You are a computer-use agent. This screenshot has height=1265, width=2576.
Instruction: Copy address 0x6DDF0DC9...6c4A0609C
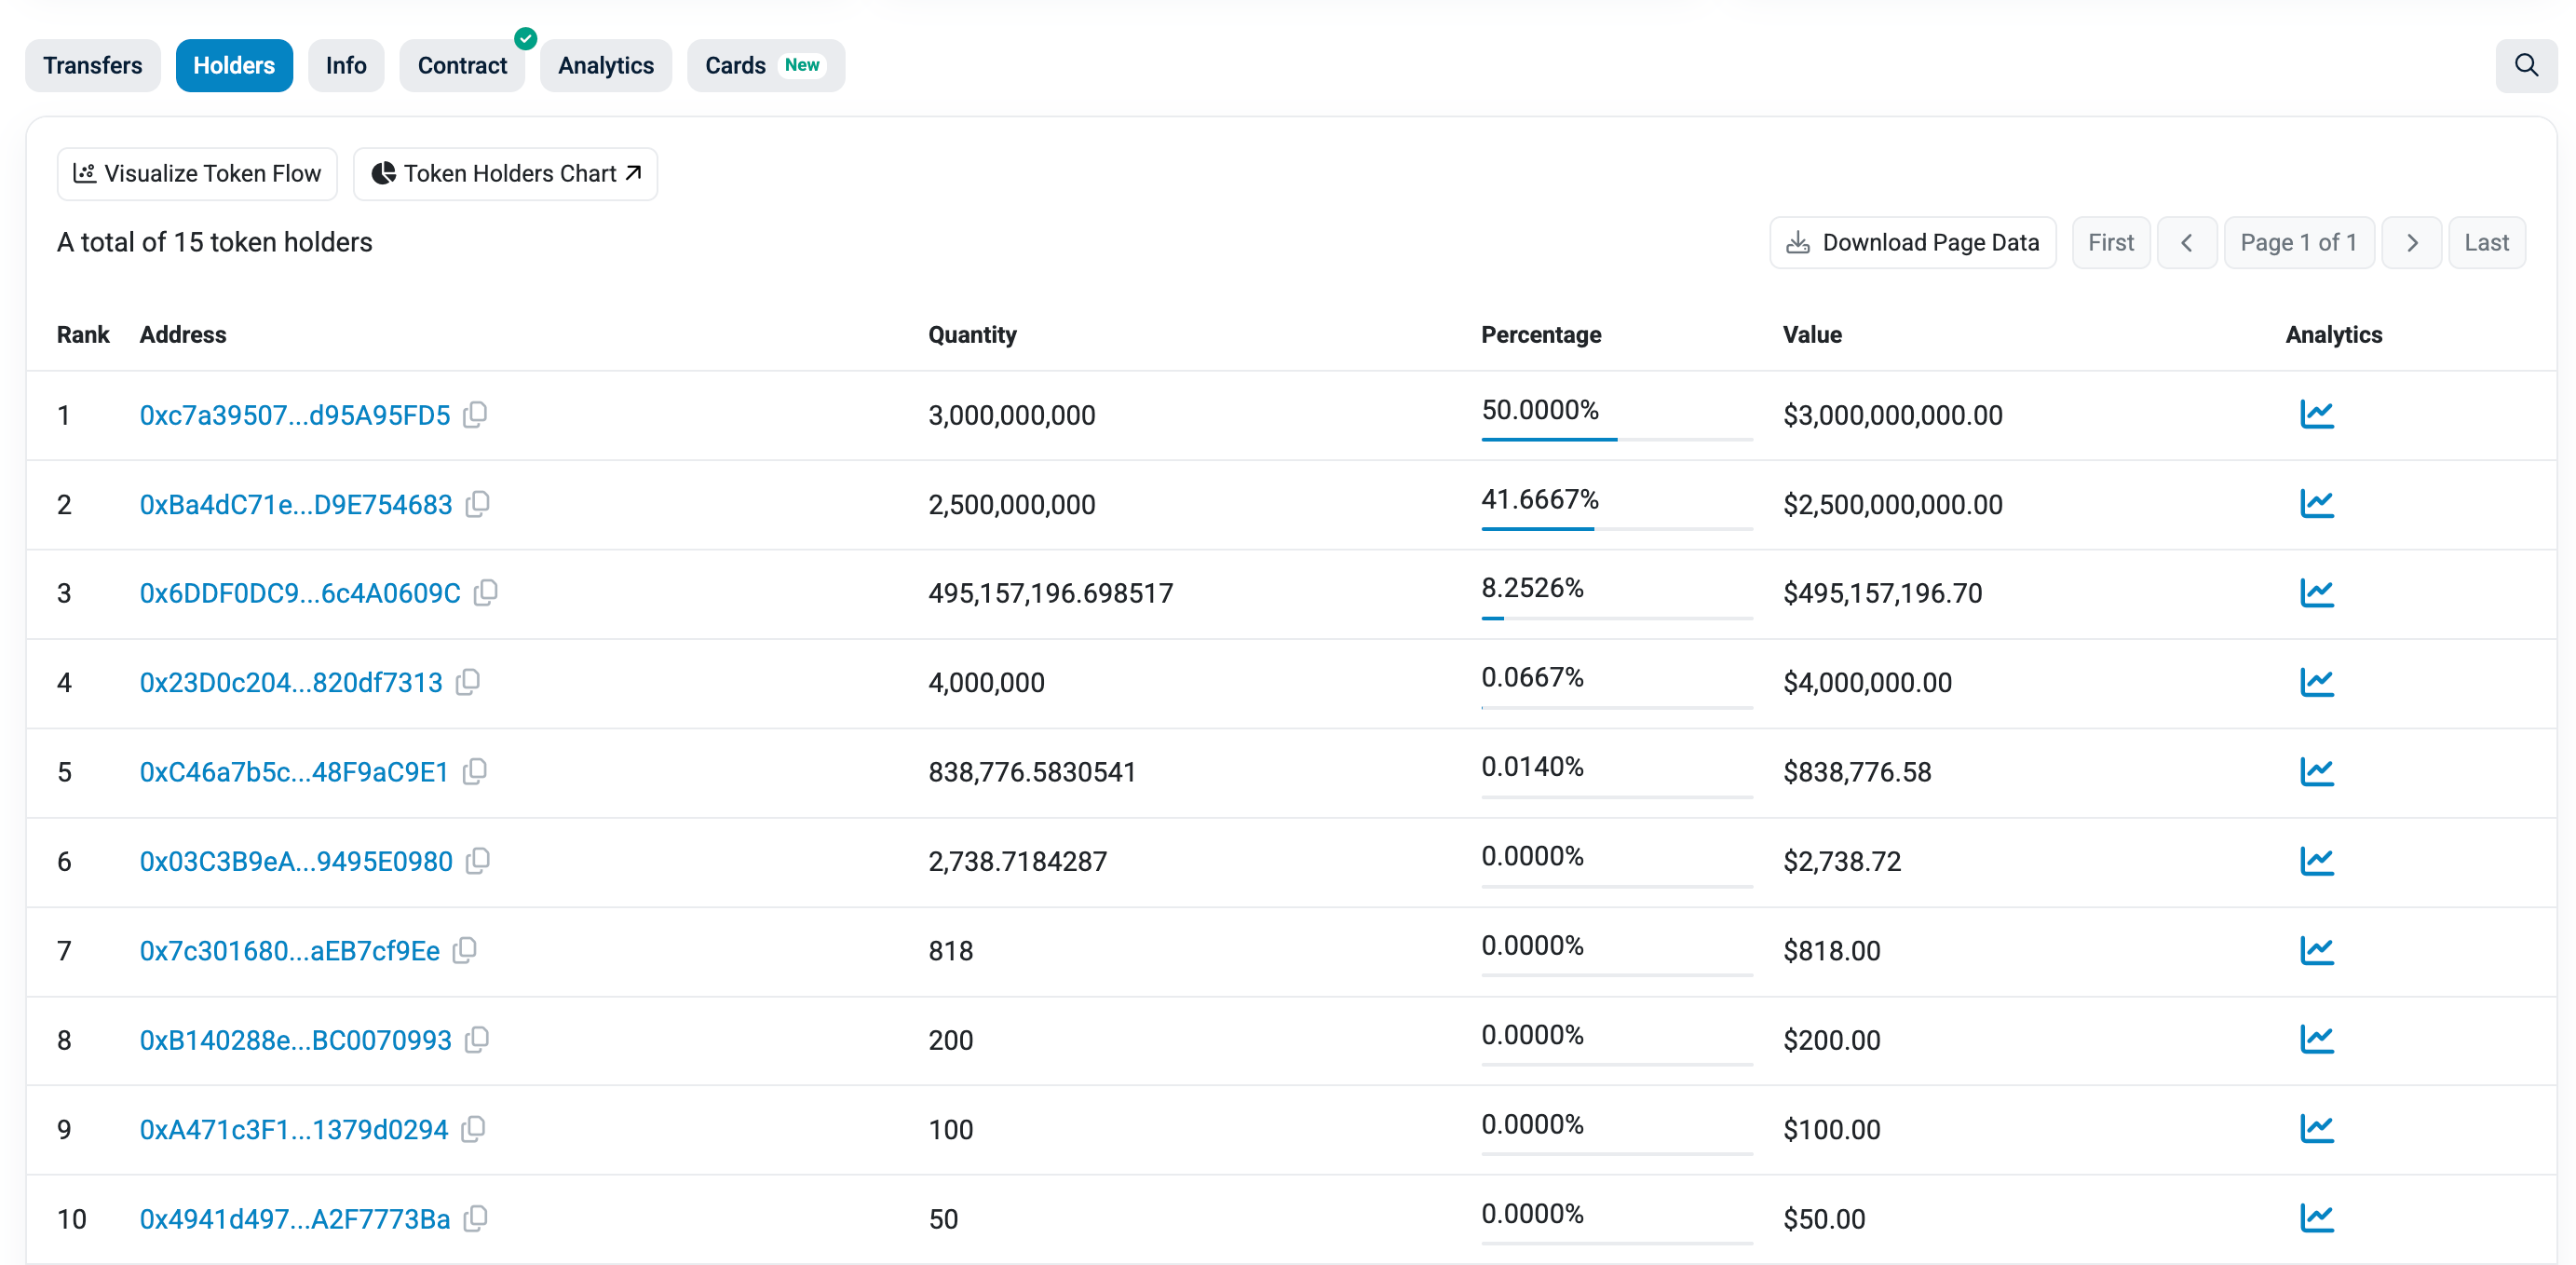click(486, 593)
